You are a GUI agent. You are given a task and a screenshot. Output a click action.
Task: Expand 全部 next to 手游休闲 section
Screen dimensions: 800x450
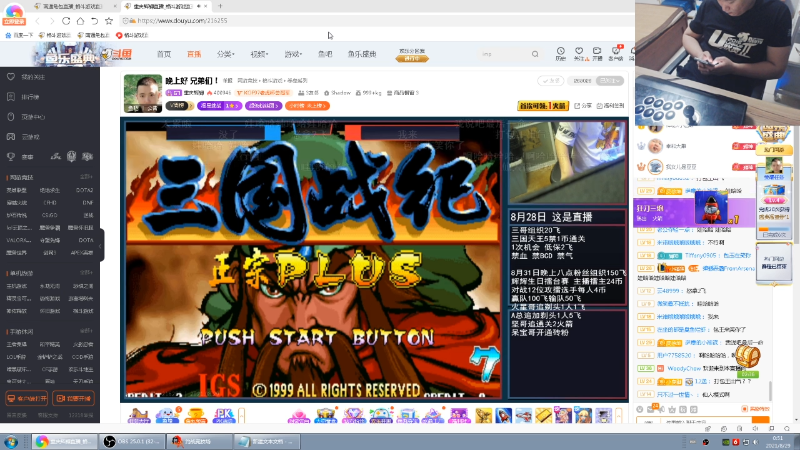86,331
